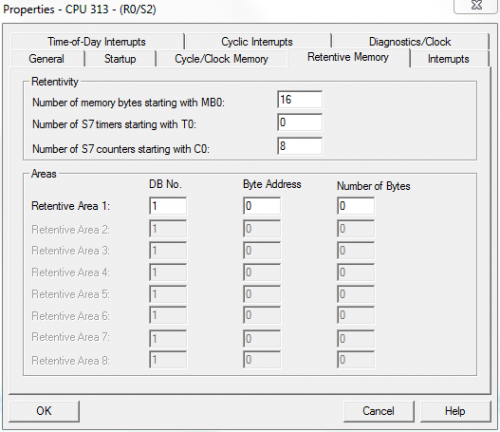Click the 'Byte Address' column header

coord(272,184)
